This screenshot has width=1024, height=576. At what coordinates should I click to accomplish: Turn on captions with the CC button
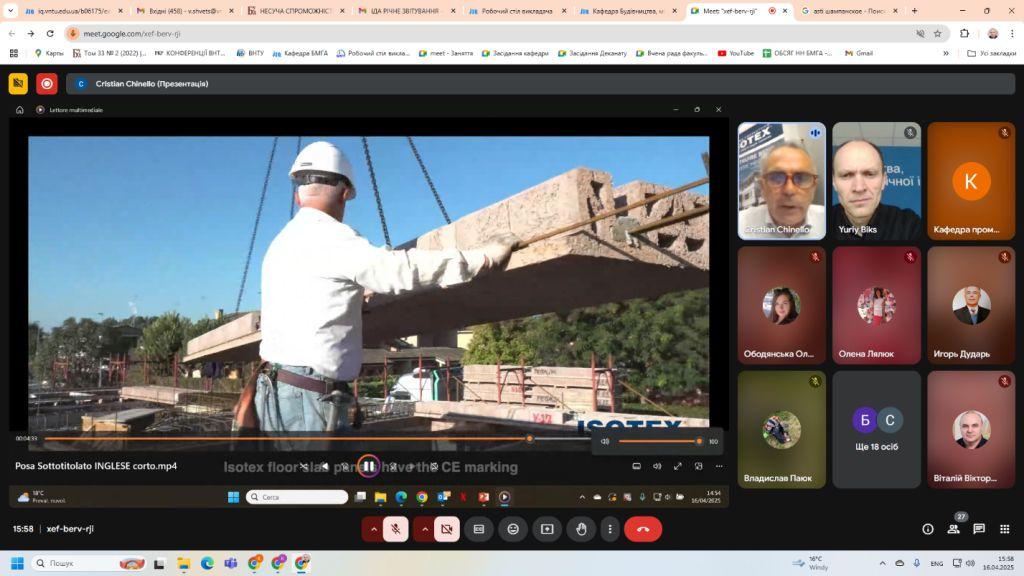click(479, 529)
